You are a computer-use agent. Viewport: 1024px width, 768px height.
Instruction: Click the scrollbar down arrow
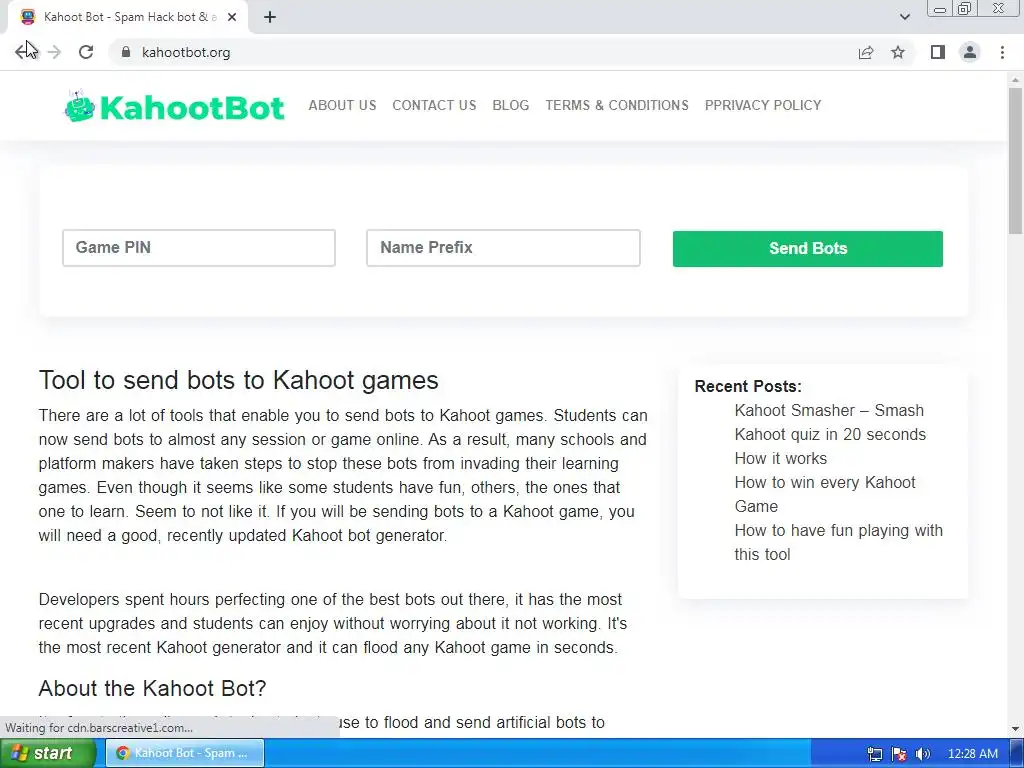1016,729
